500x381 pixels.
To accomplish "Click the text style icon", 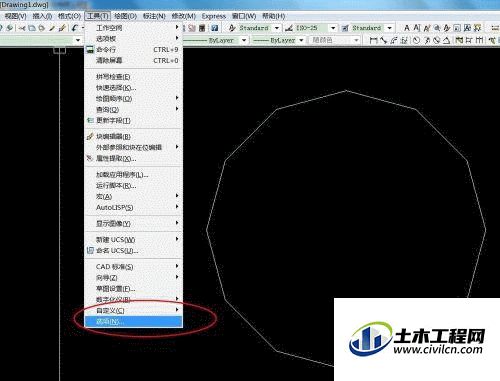I will (232, 28).
